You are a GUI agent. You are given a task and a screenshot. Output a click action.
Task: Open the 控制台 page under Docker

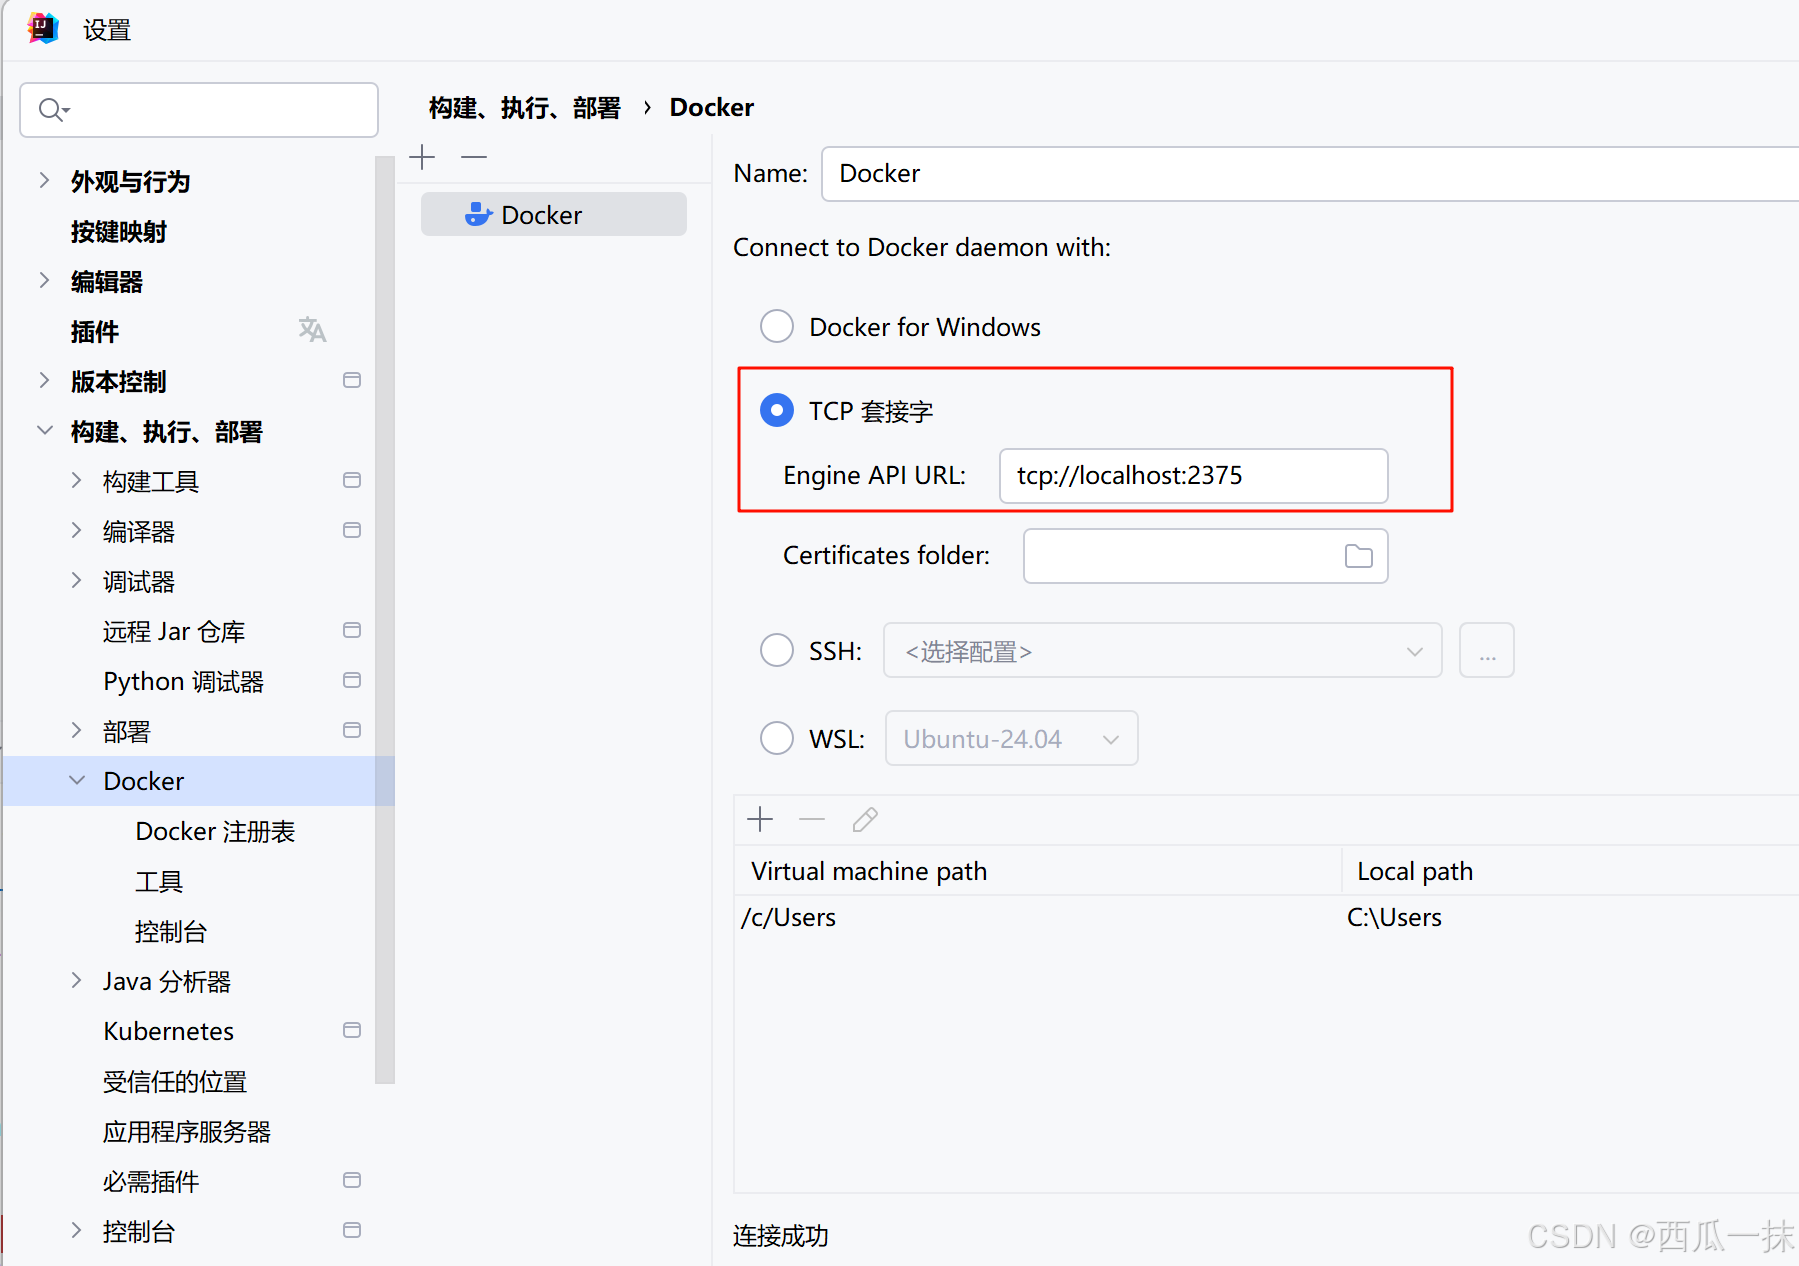coord(171,932)
